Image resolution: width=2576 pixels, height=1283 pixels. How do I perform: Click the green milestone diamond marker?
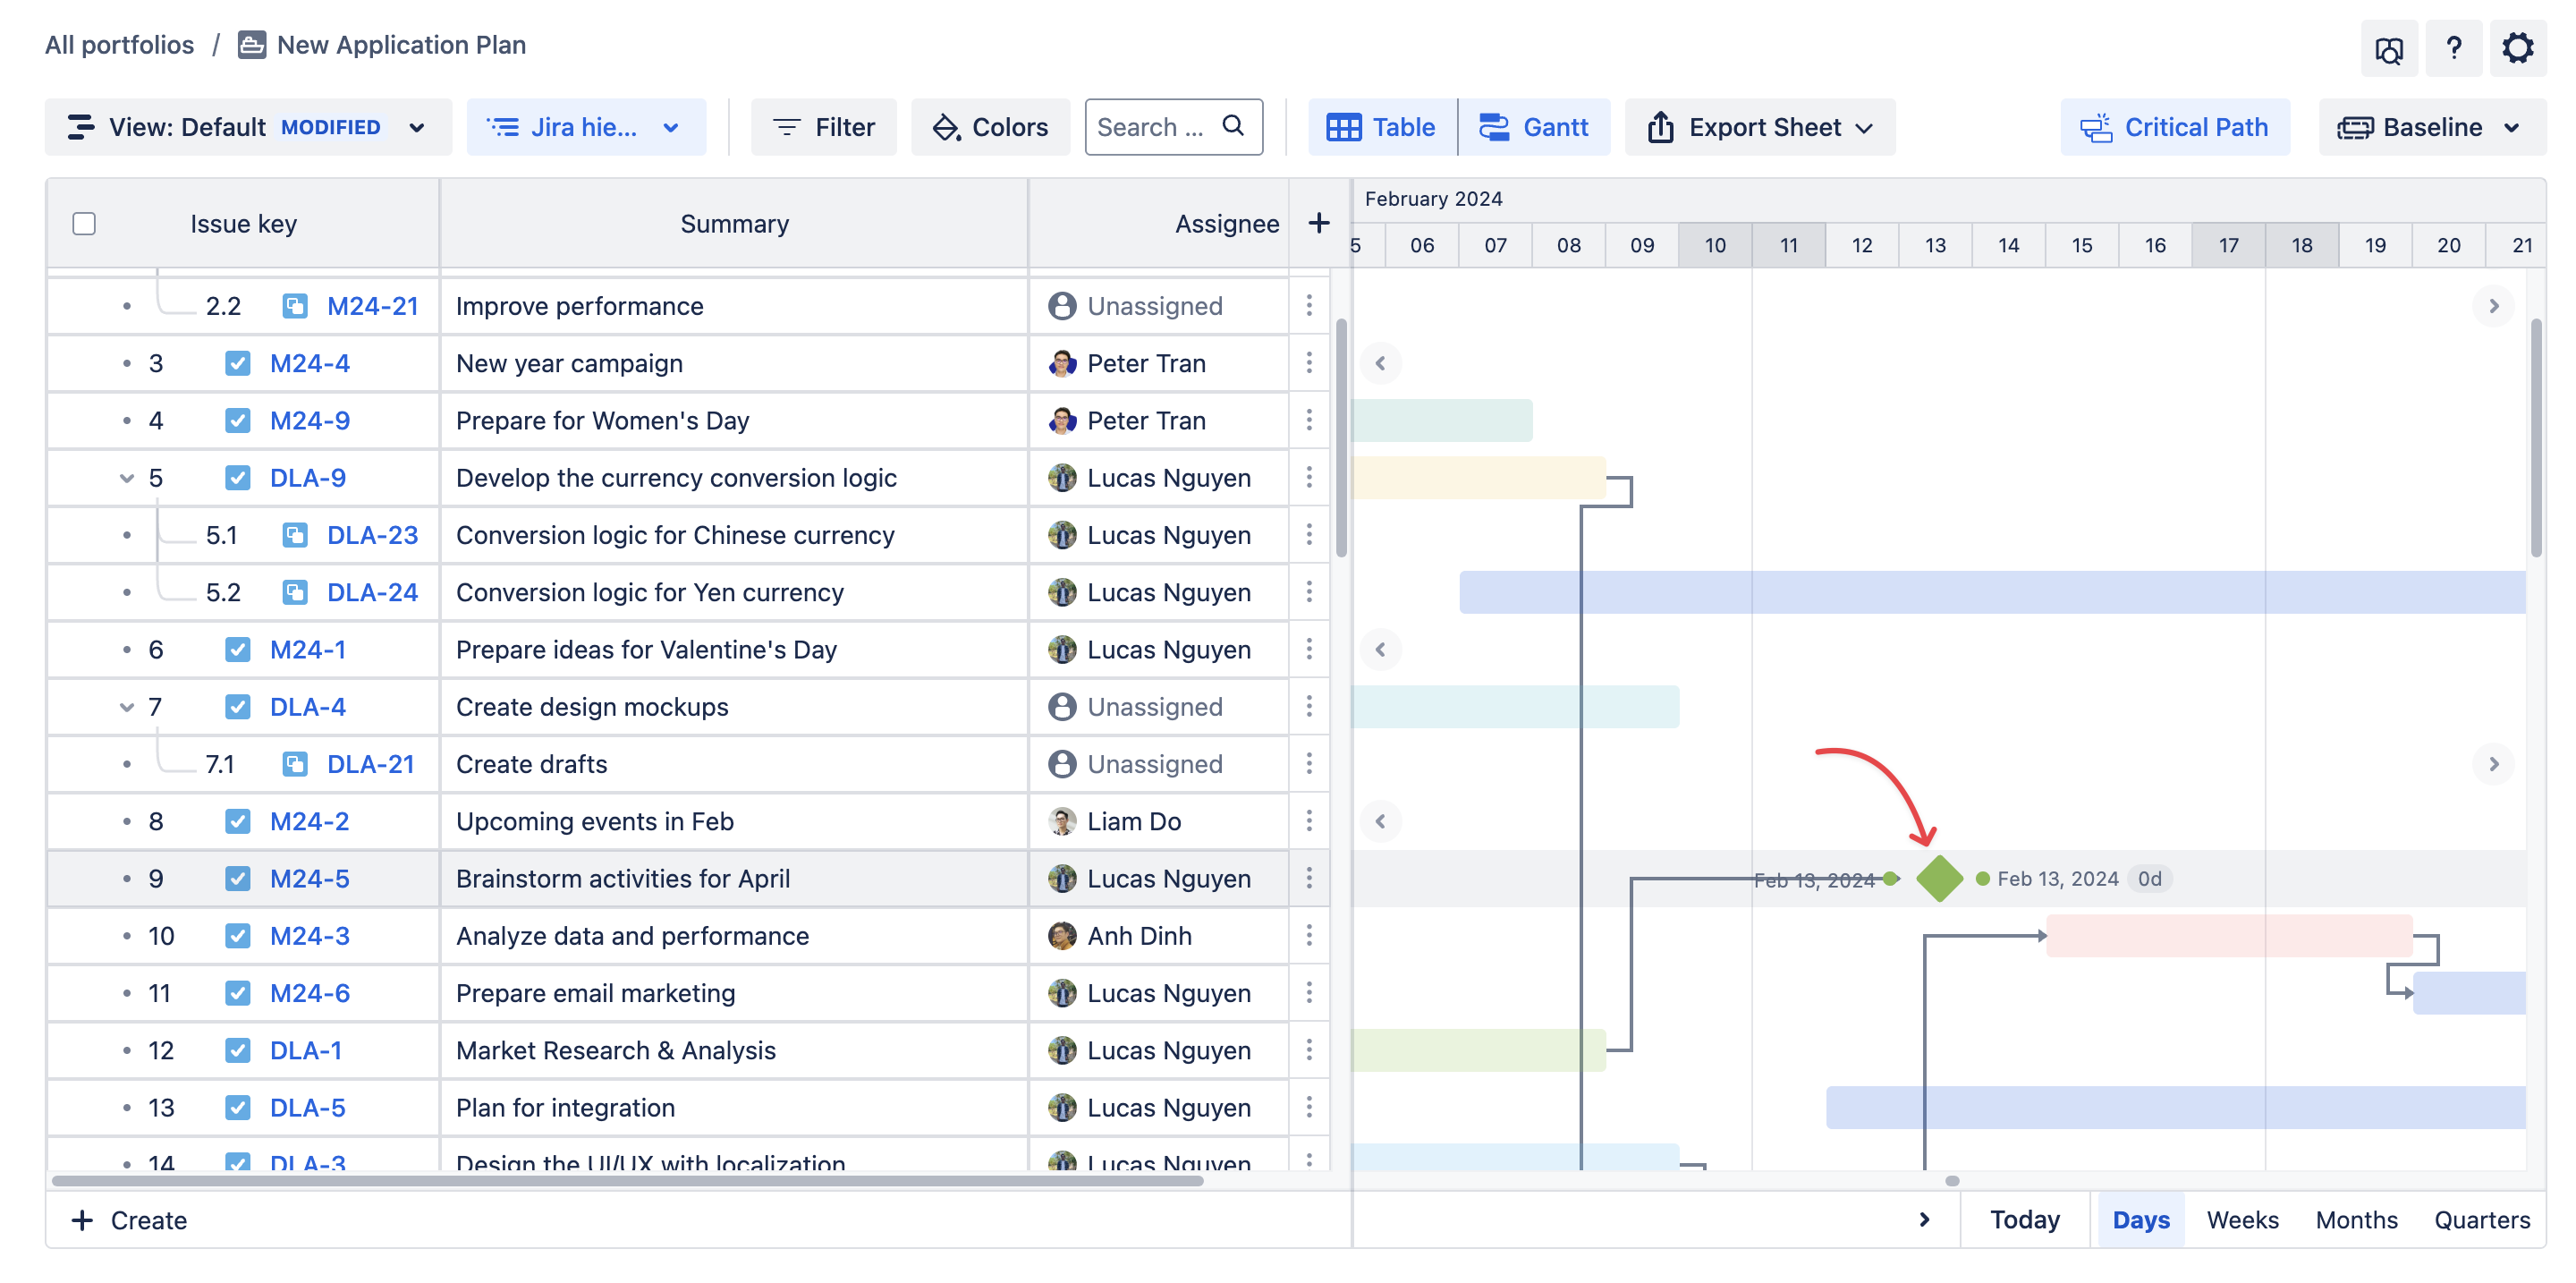[x=1939, y=878]
